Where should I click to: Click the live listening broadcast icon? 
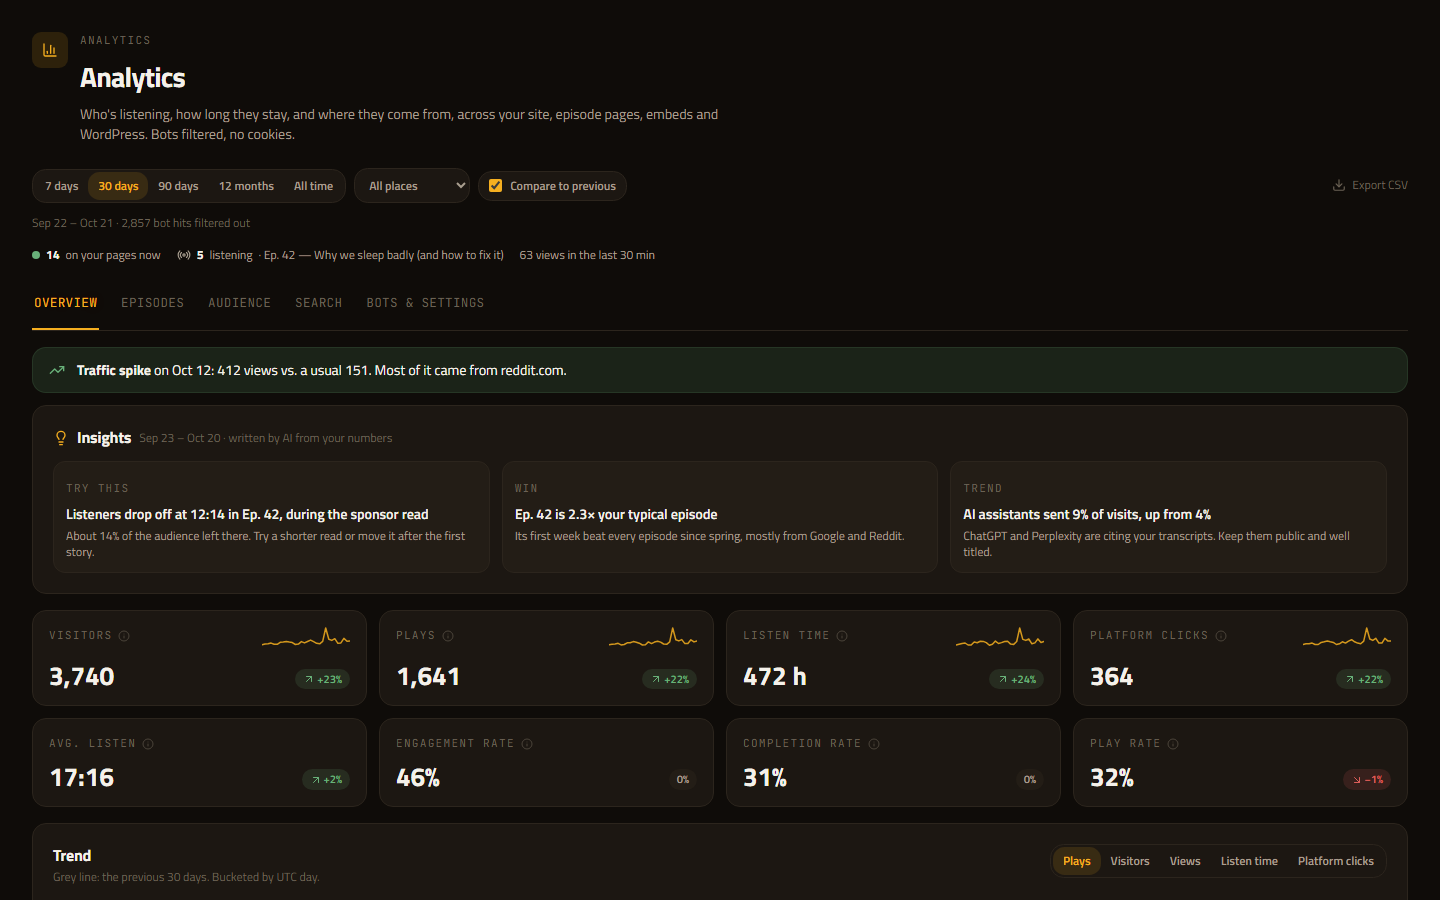pos(184,255)
